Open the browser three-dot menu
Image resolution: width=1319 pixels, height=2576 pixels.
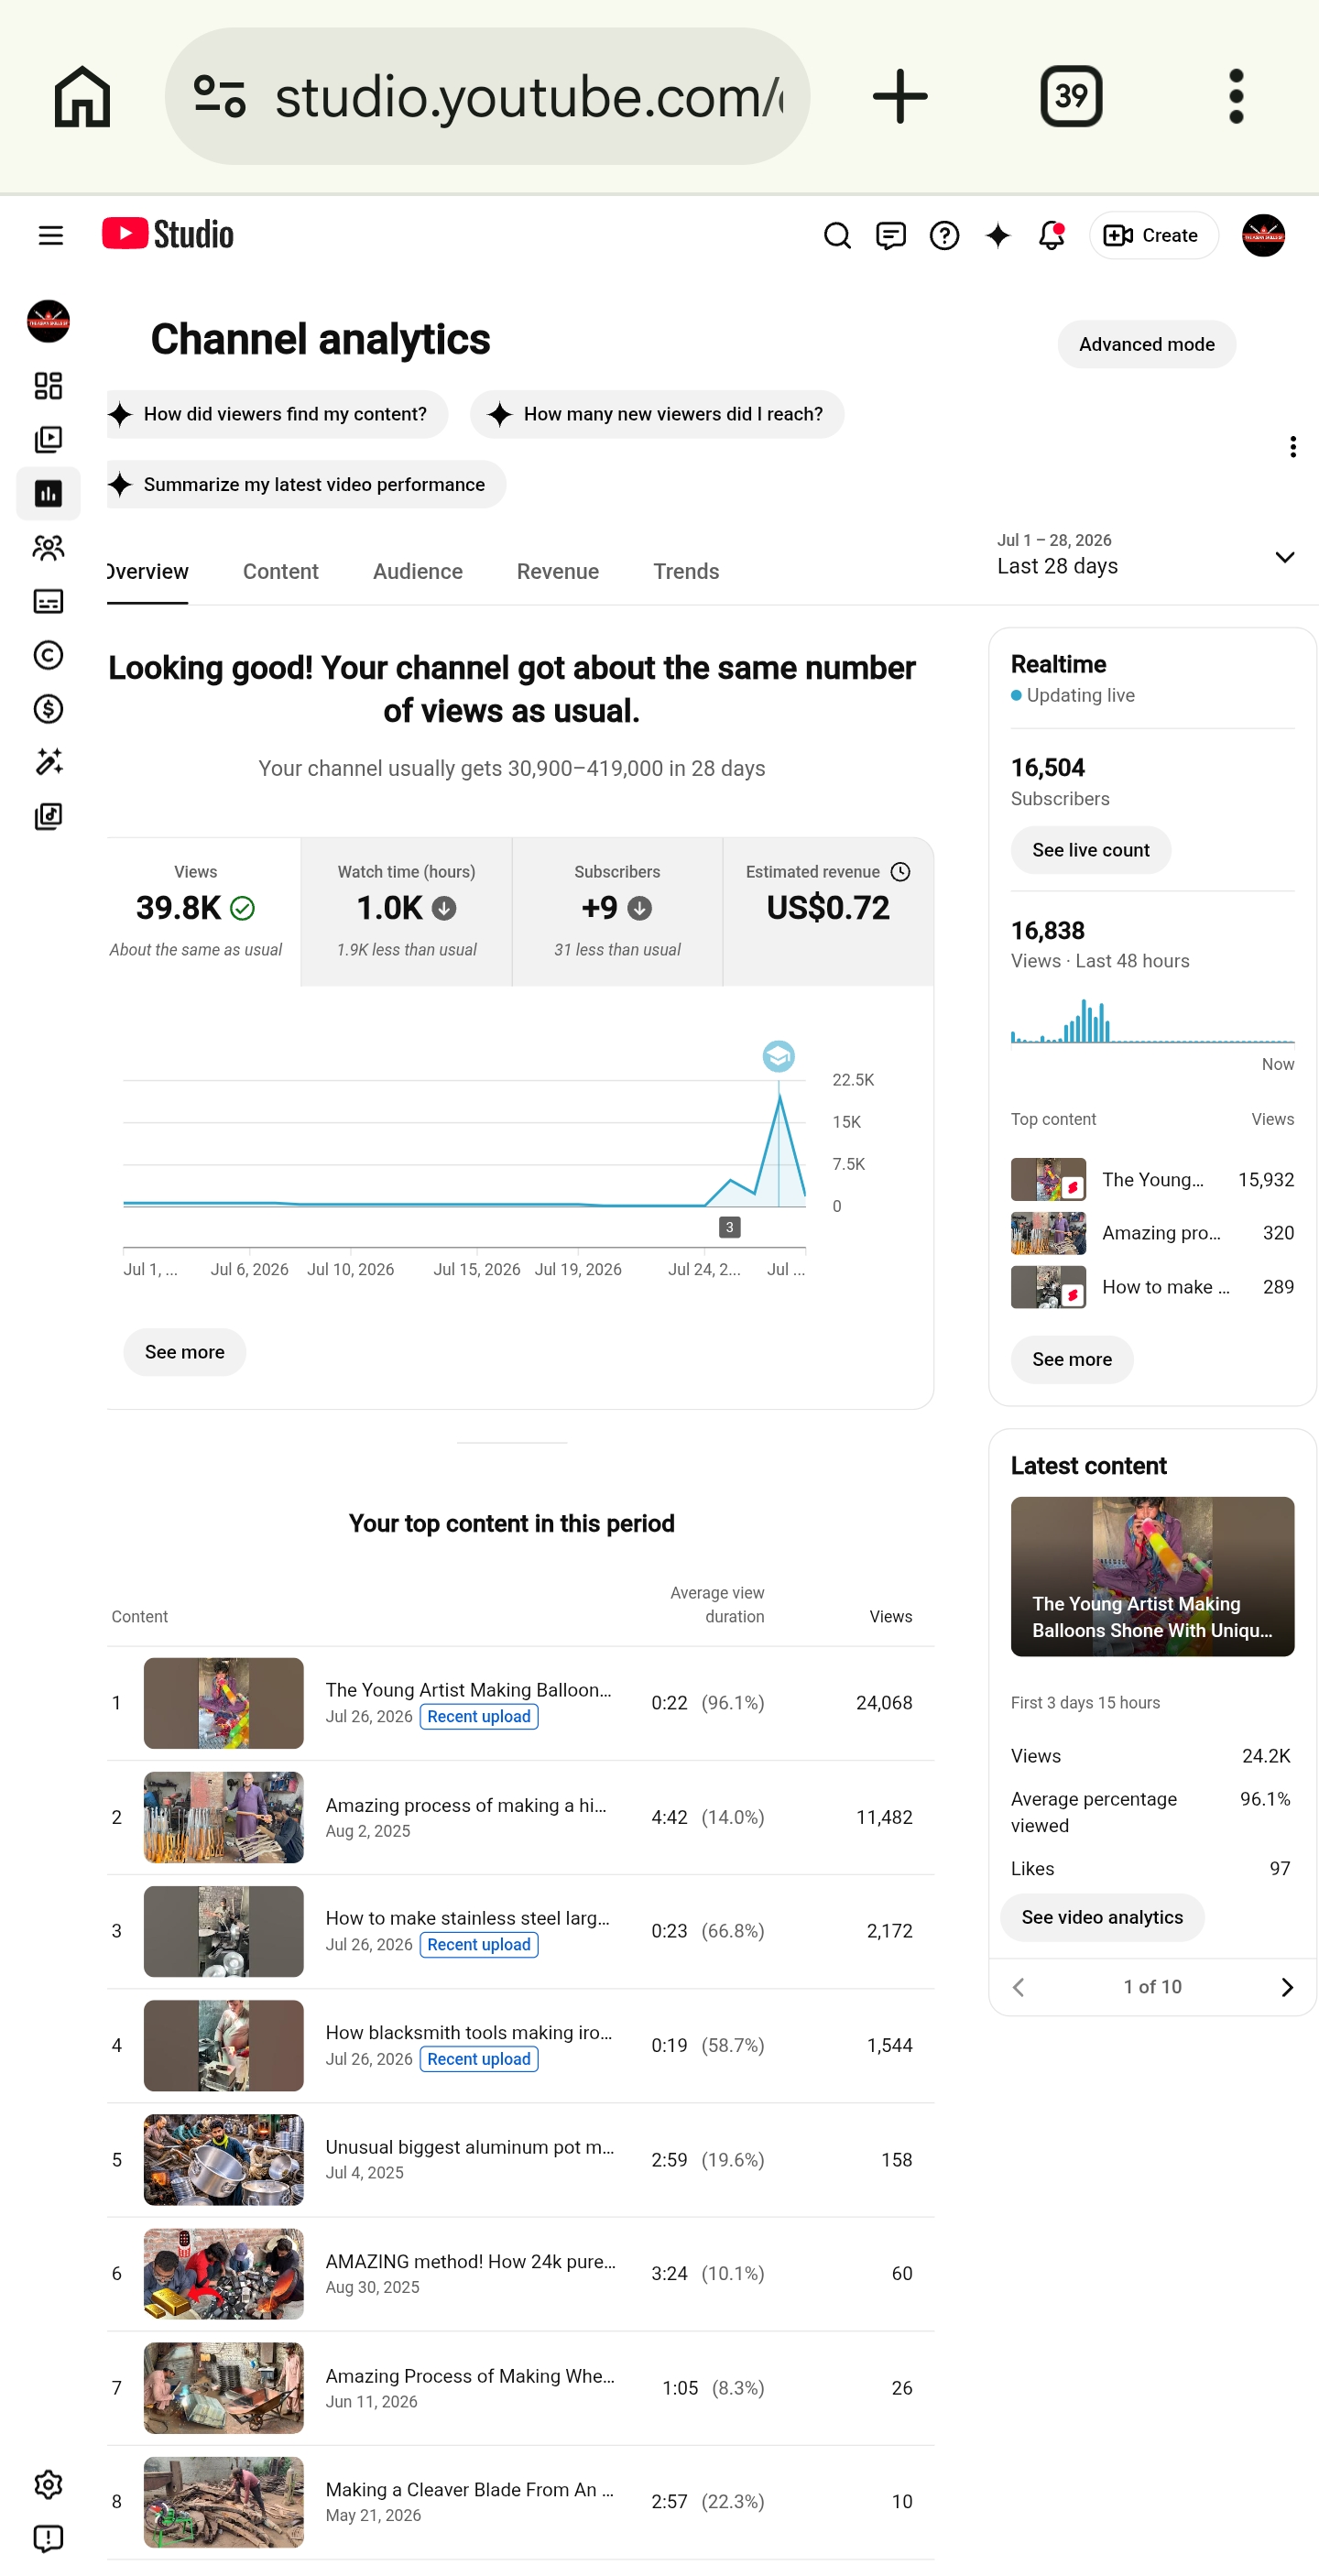click(x=1236, y=97)
